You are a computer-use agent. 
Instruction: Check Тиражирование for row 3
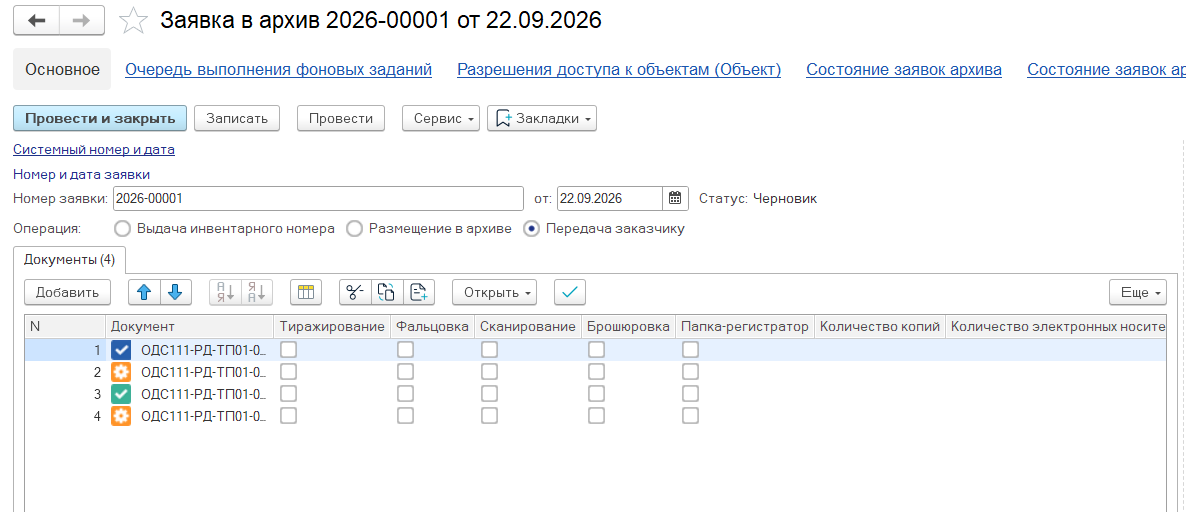(288, 393)
